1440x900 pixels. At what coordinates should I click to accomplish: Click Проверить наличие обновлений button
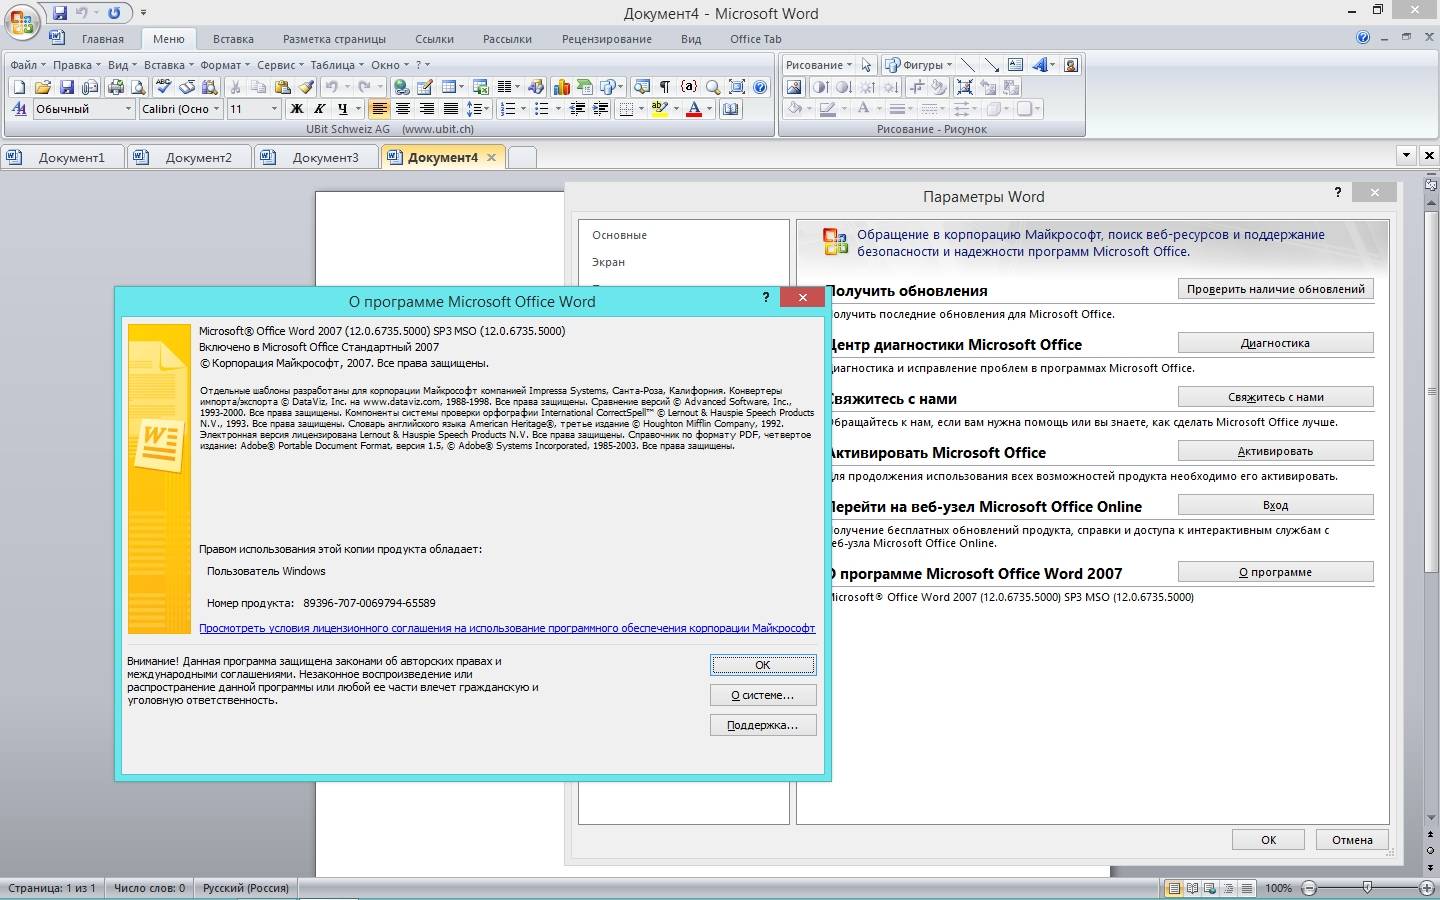point(1275,289)
